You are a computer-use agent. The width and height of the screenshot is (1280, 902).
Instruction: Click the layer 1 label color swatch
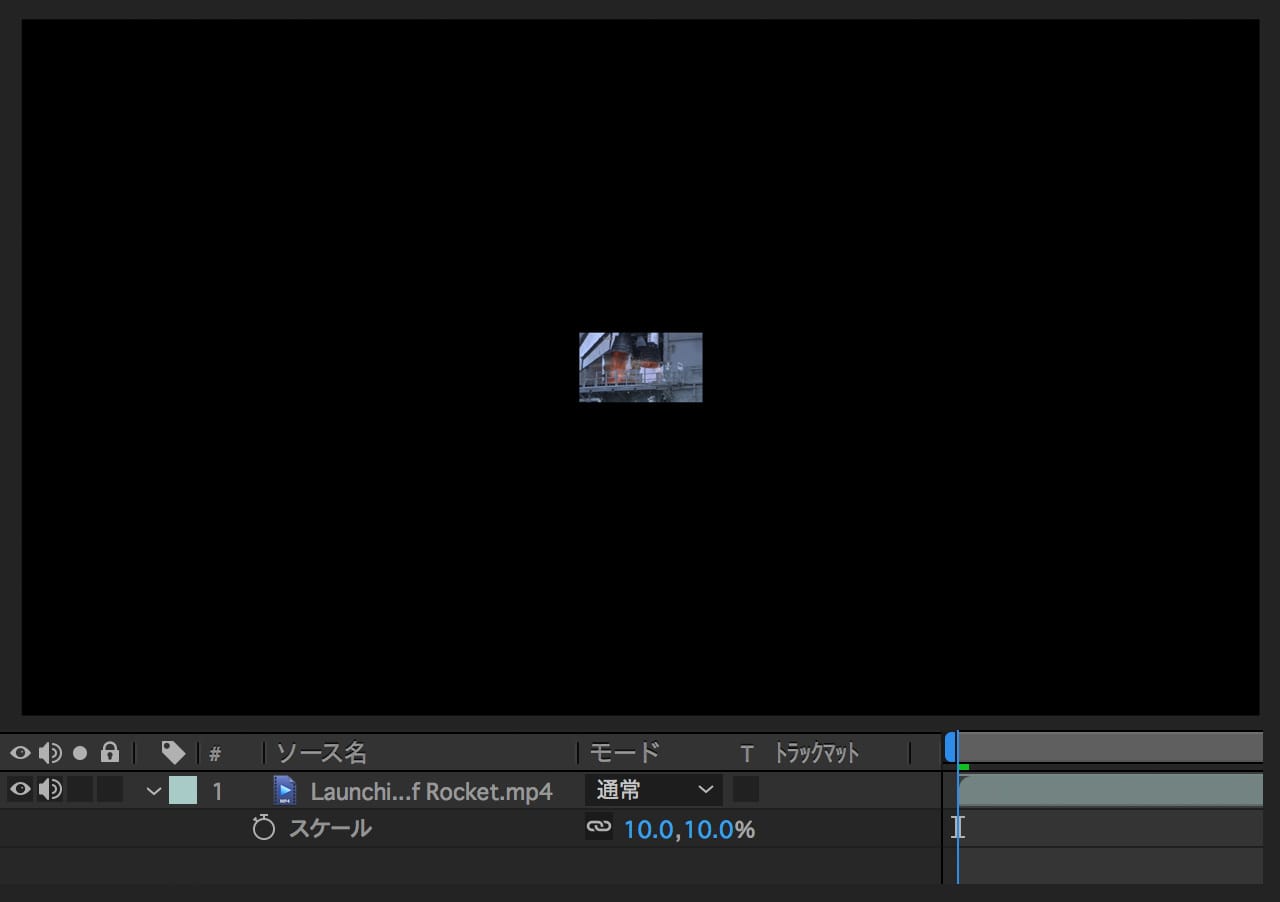point(183,791)
